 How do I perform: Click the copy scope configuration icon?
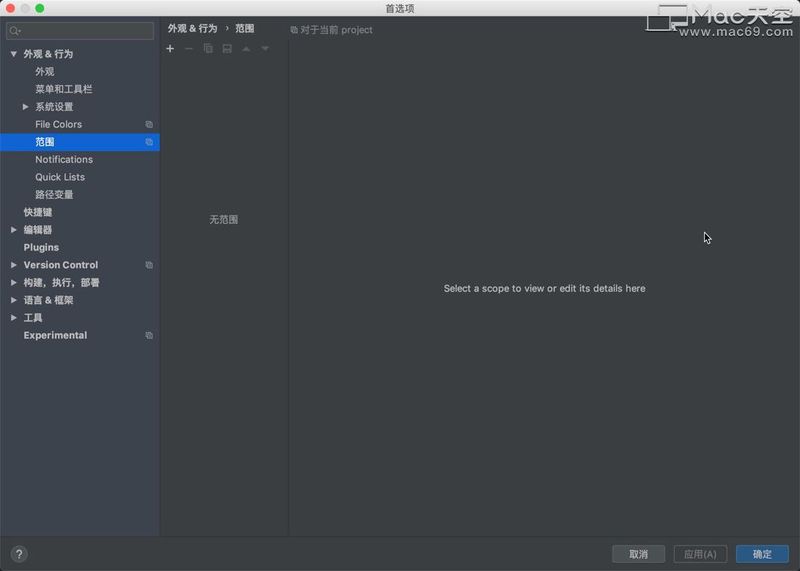208,48
